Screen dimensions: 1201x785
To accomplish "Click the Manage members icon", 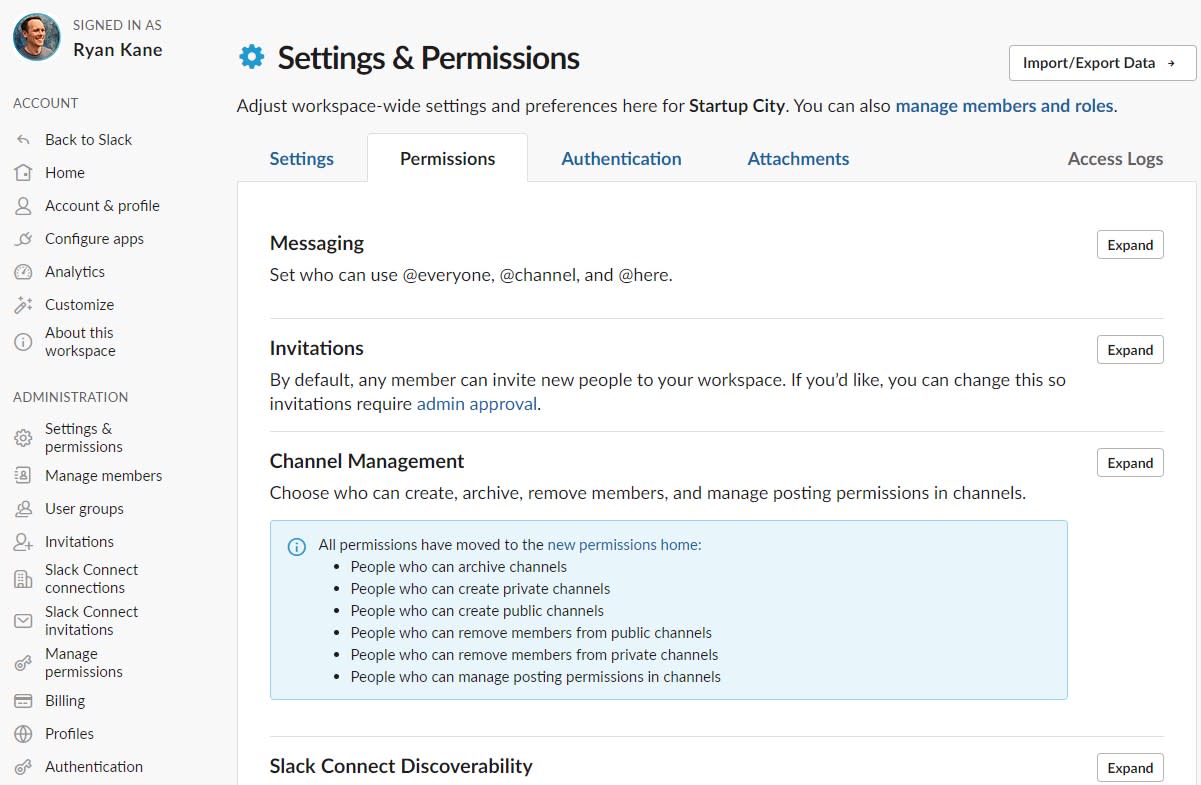I will (23, 476).
